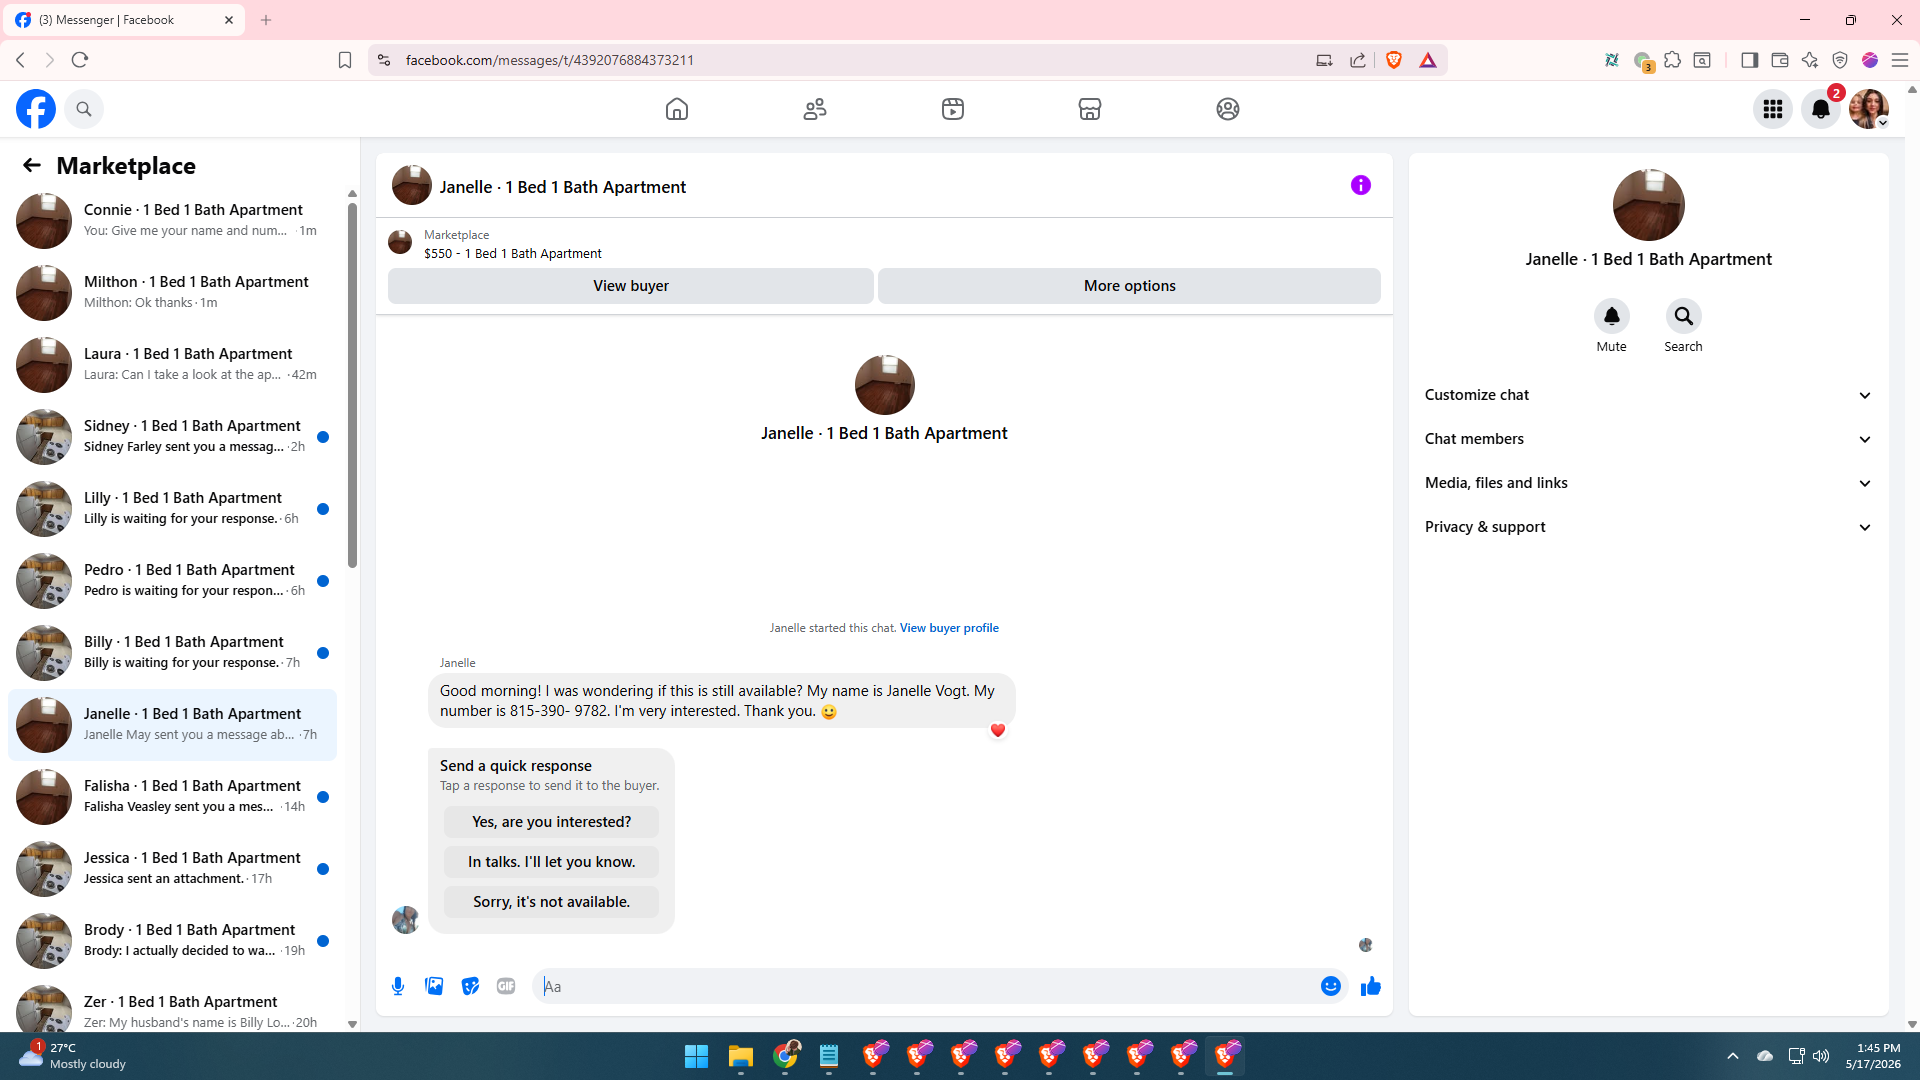Send quick reply 'Sorry, it's not available.'
The width and height of the screenshot is (1920, 1080).
(x=552, y=902)
